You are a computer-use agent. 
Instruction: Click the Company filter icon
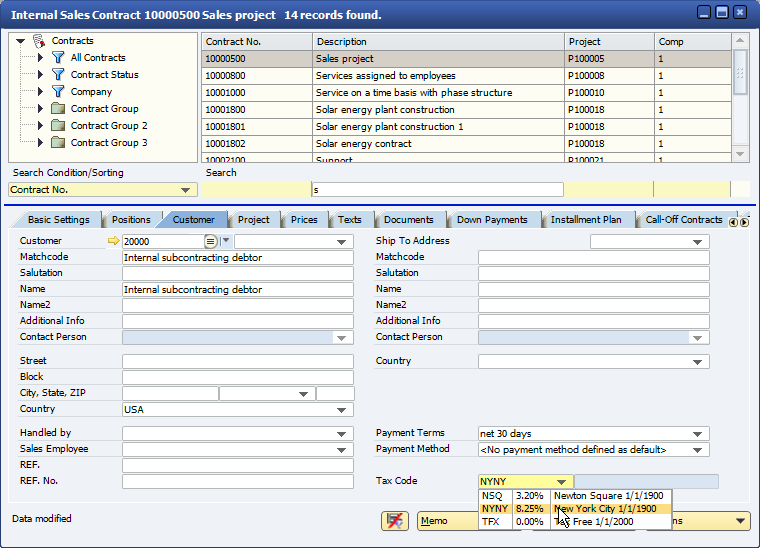coord(58,92)
